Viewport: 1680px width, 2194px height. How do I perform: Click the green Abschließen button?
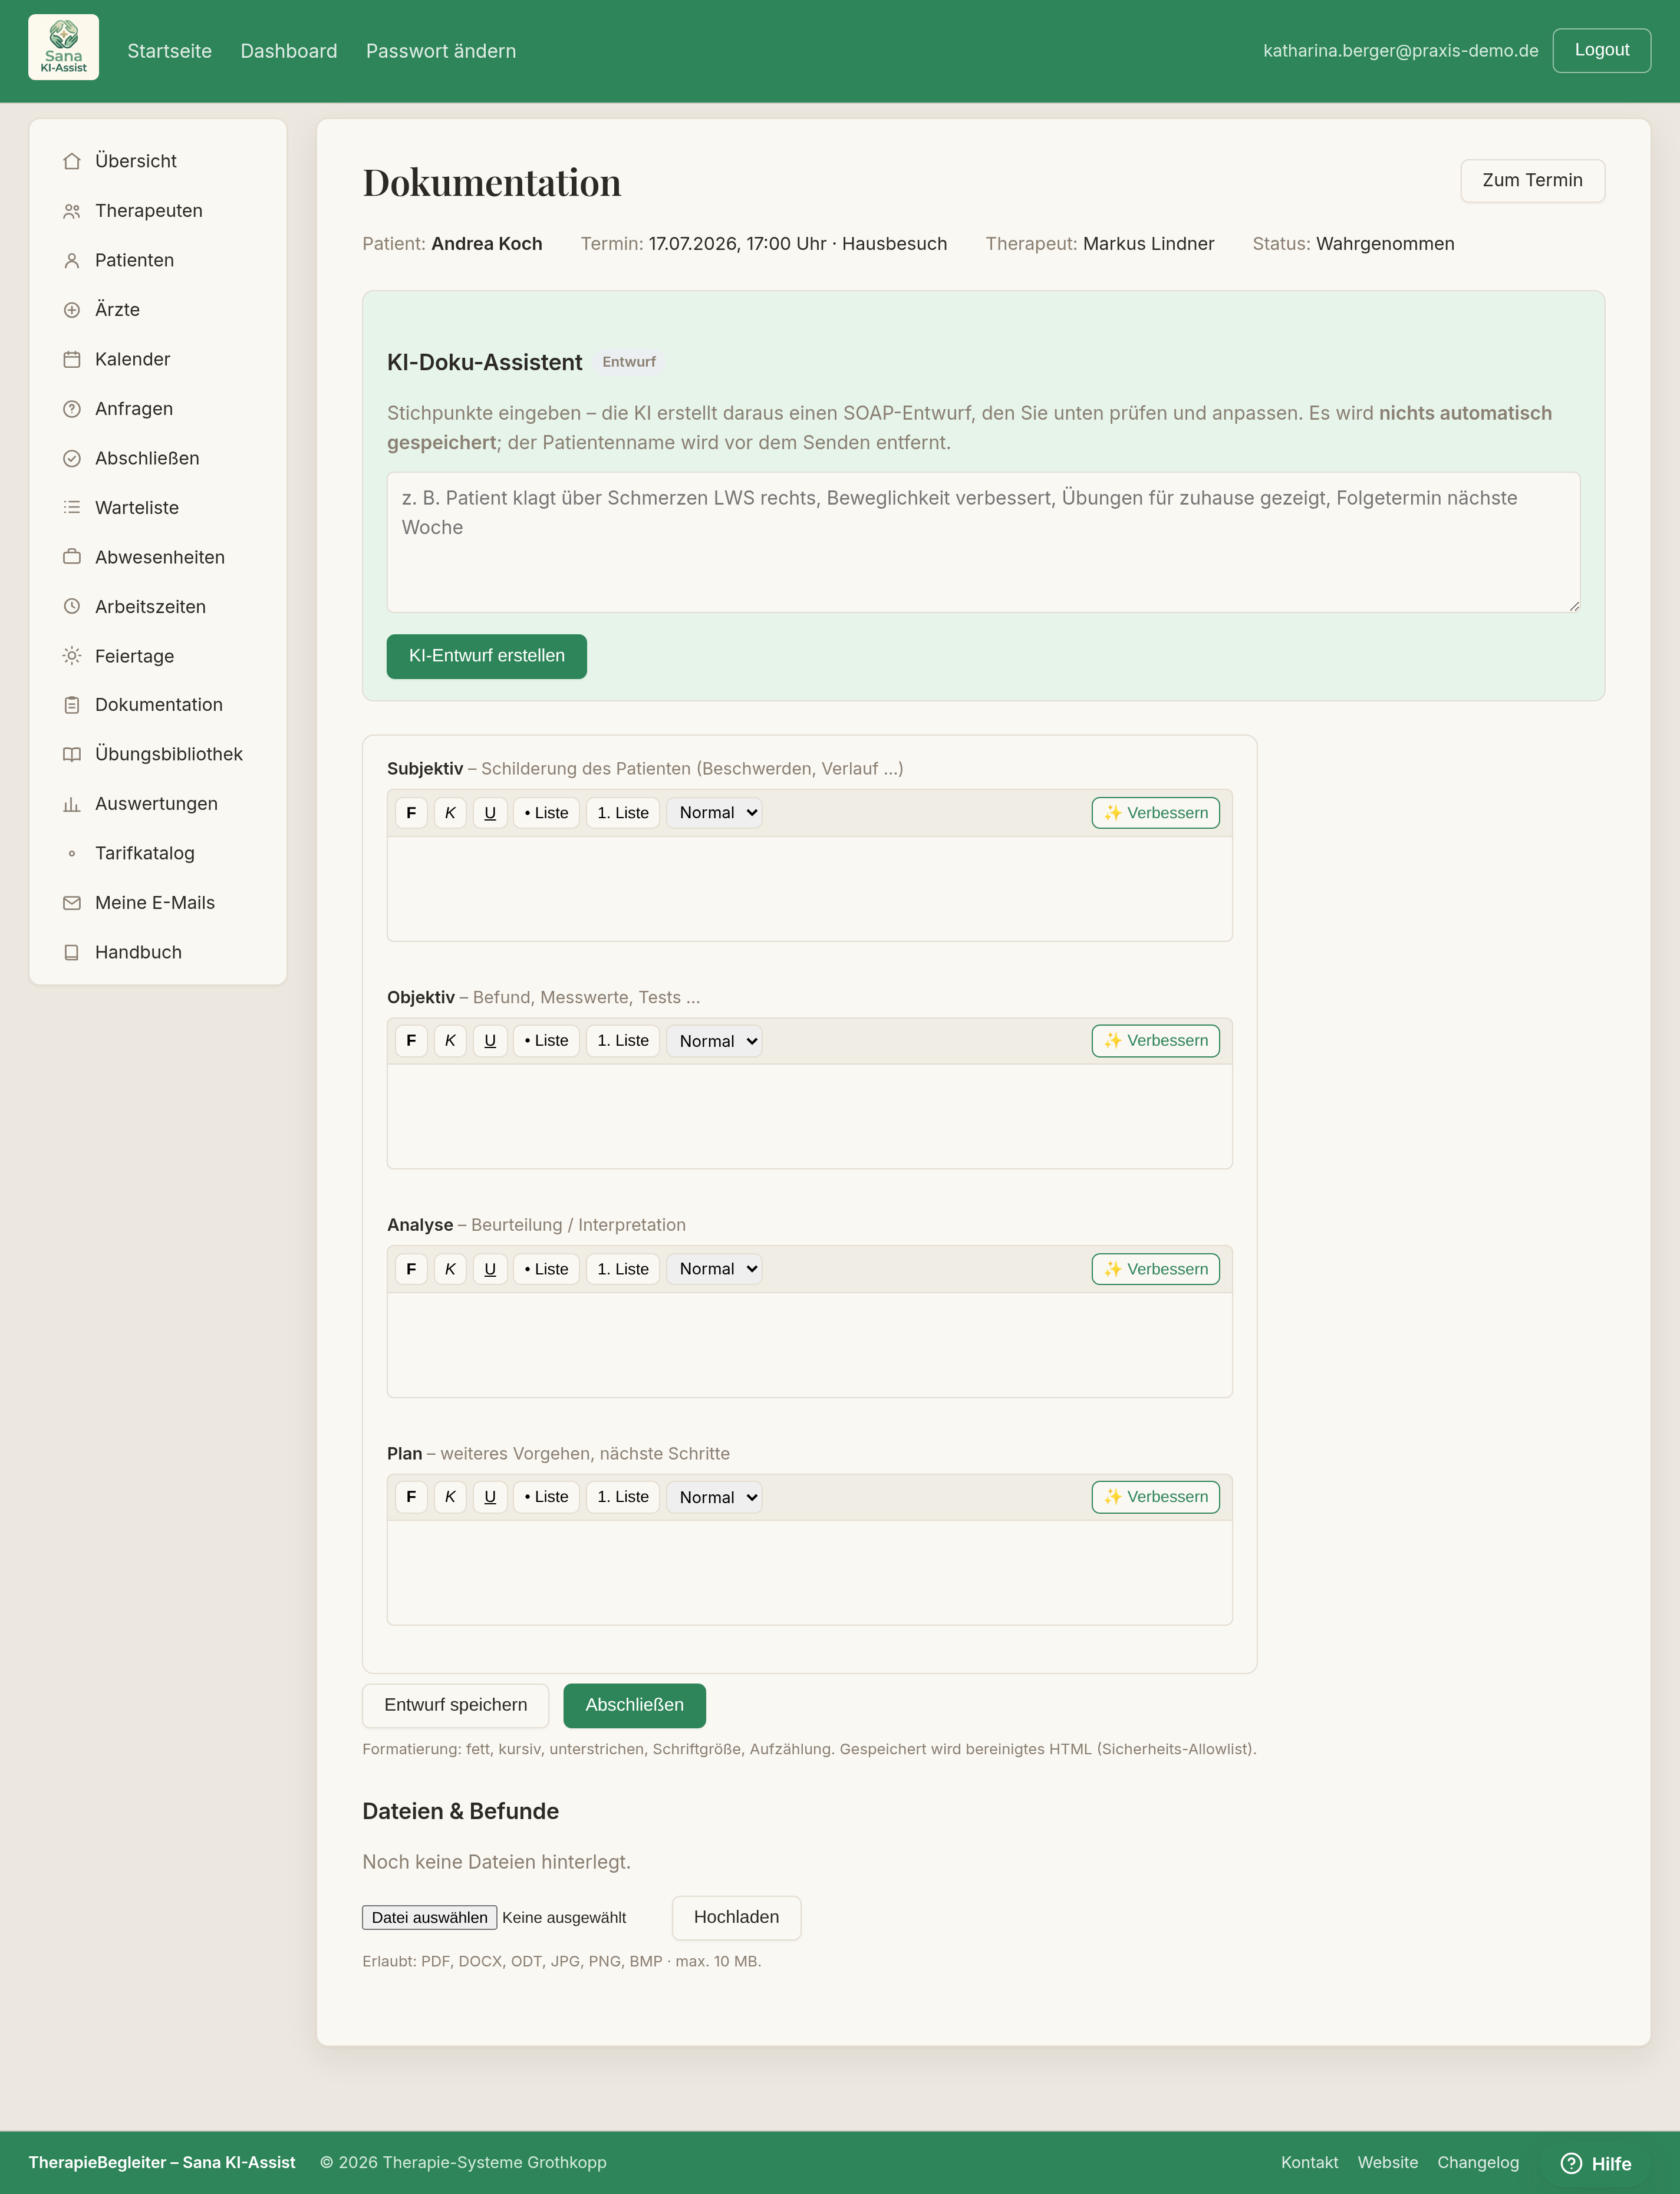[x=635, y=1705]
